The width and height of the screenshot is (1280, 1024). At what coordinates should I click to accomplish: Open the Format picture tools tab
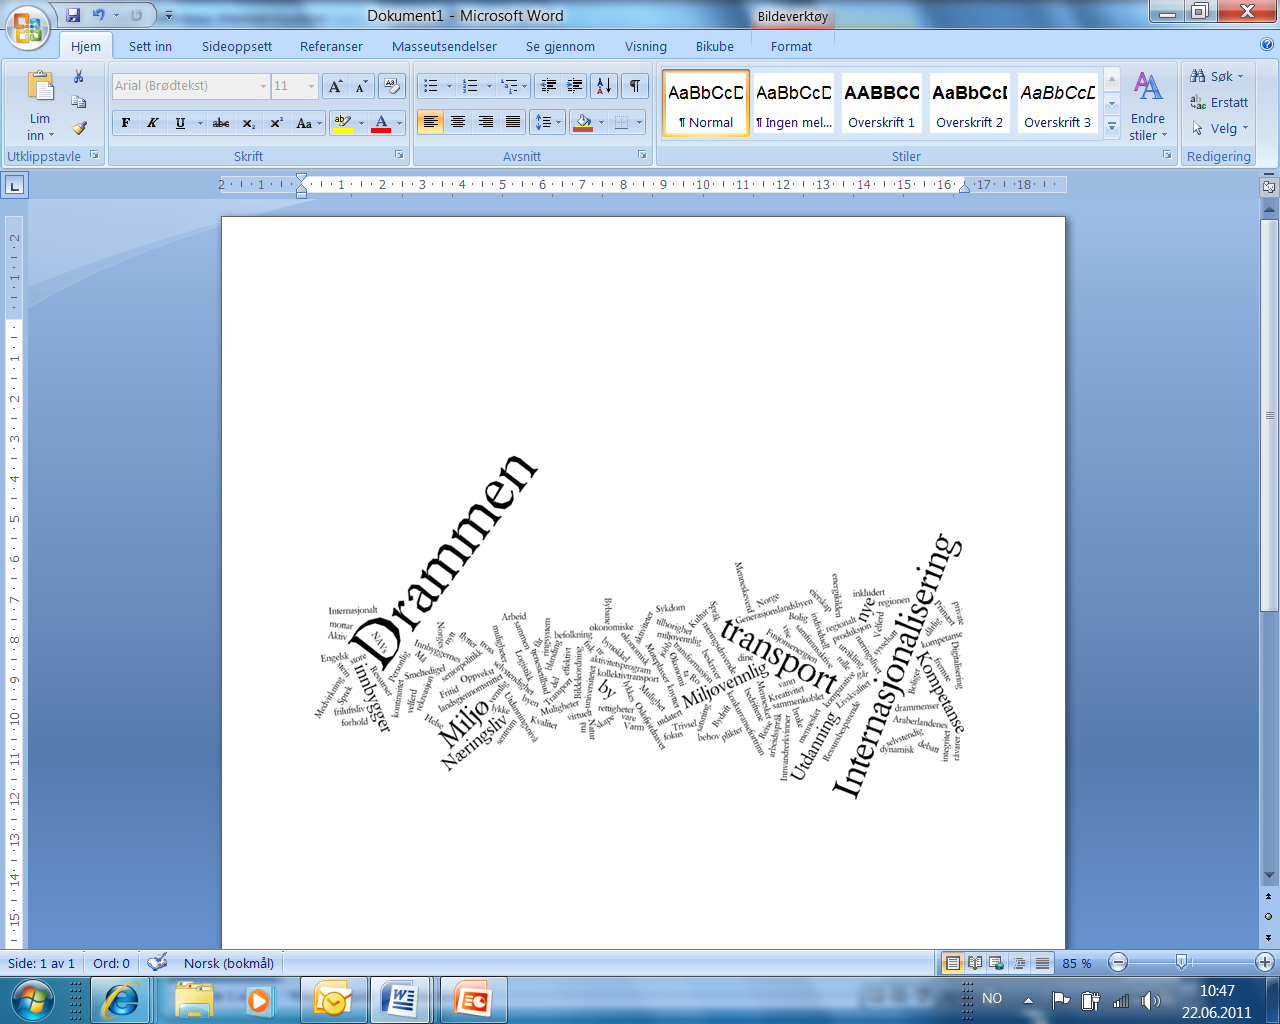coord(791,46)
